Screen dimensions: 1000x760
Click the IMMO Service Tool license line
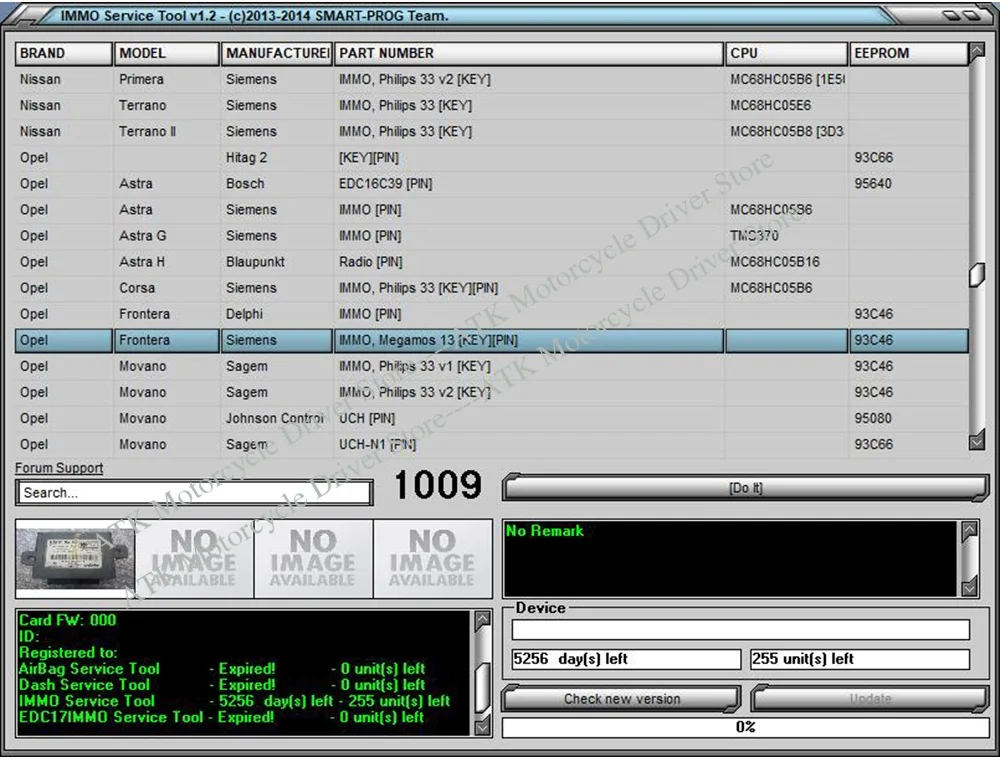pyautogui.click(x=235, y=701)
